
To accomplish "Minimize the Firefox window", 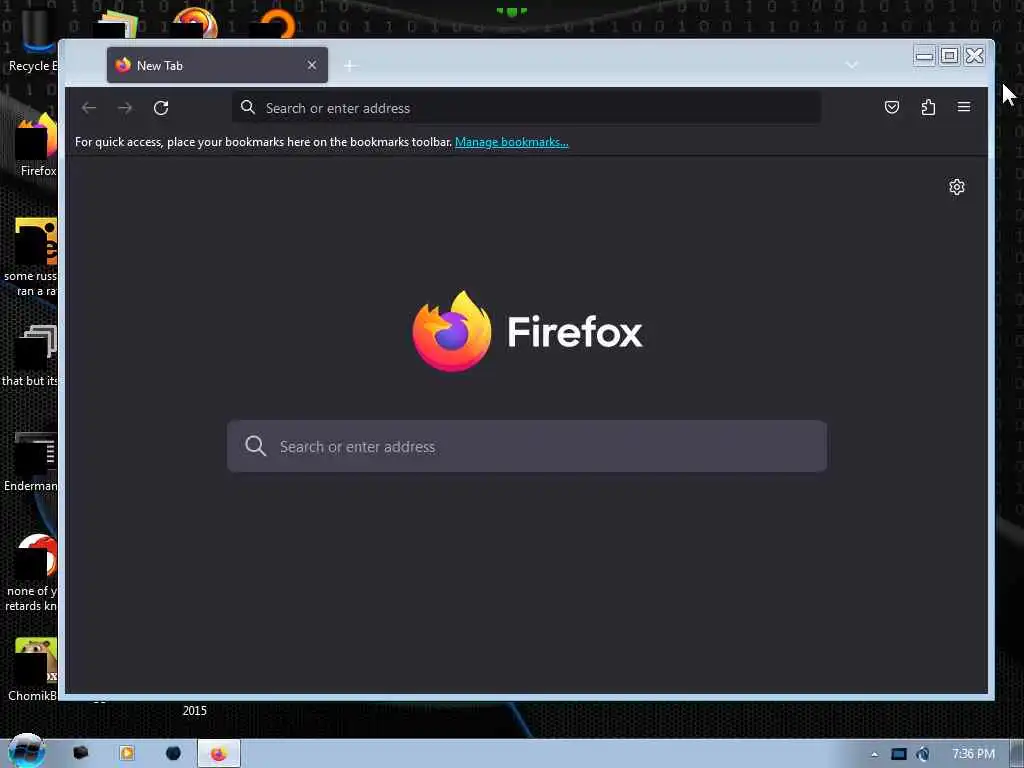I will [x=924, y=56].
